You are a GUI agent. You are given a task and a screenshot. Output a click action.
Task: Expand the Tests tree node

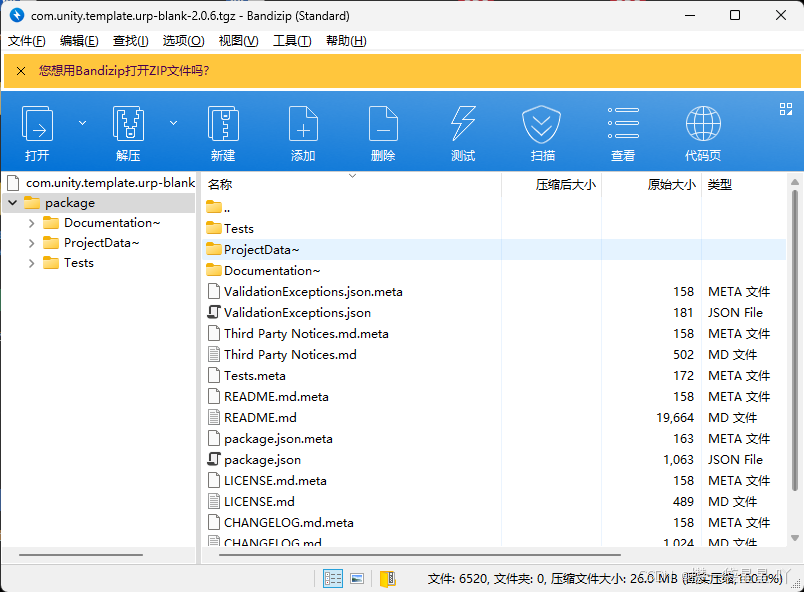(x=32, y=263)
